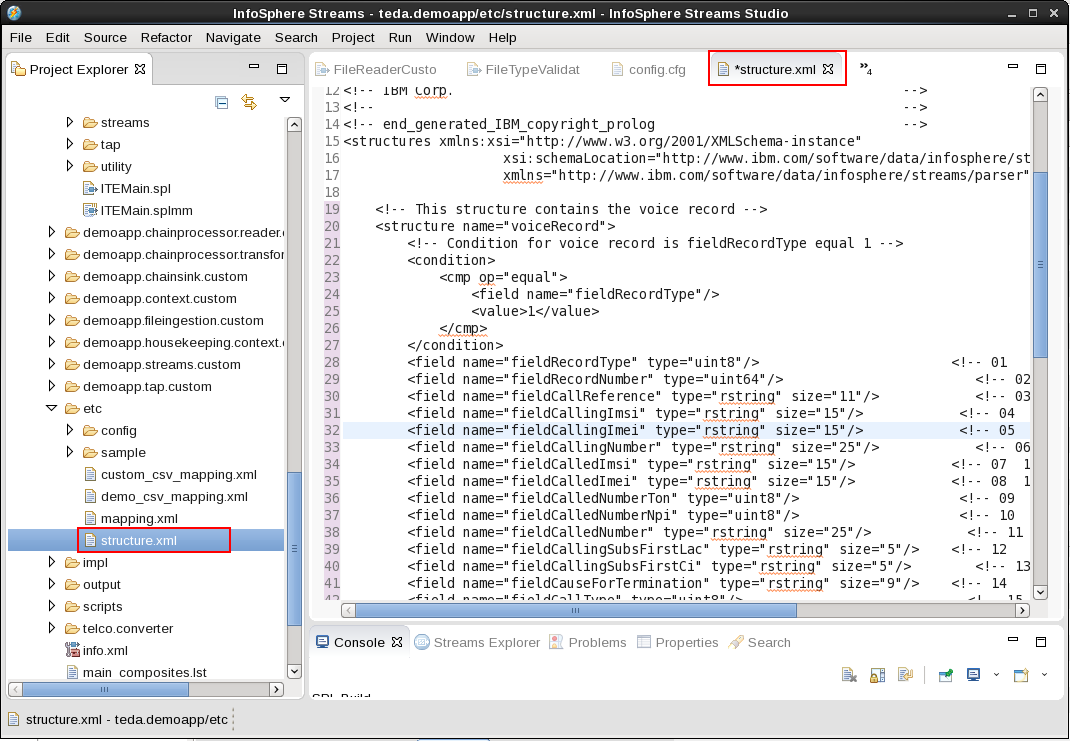Expand the config folder under etc
This screenshot has width=1070, height=741.
click(70, 430)
